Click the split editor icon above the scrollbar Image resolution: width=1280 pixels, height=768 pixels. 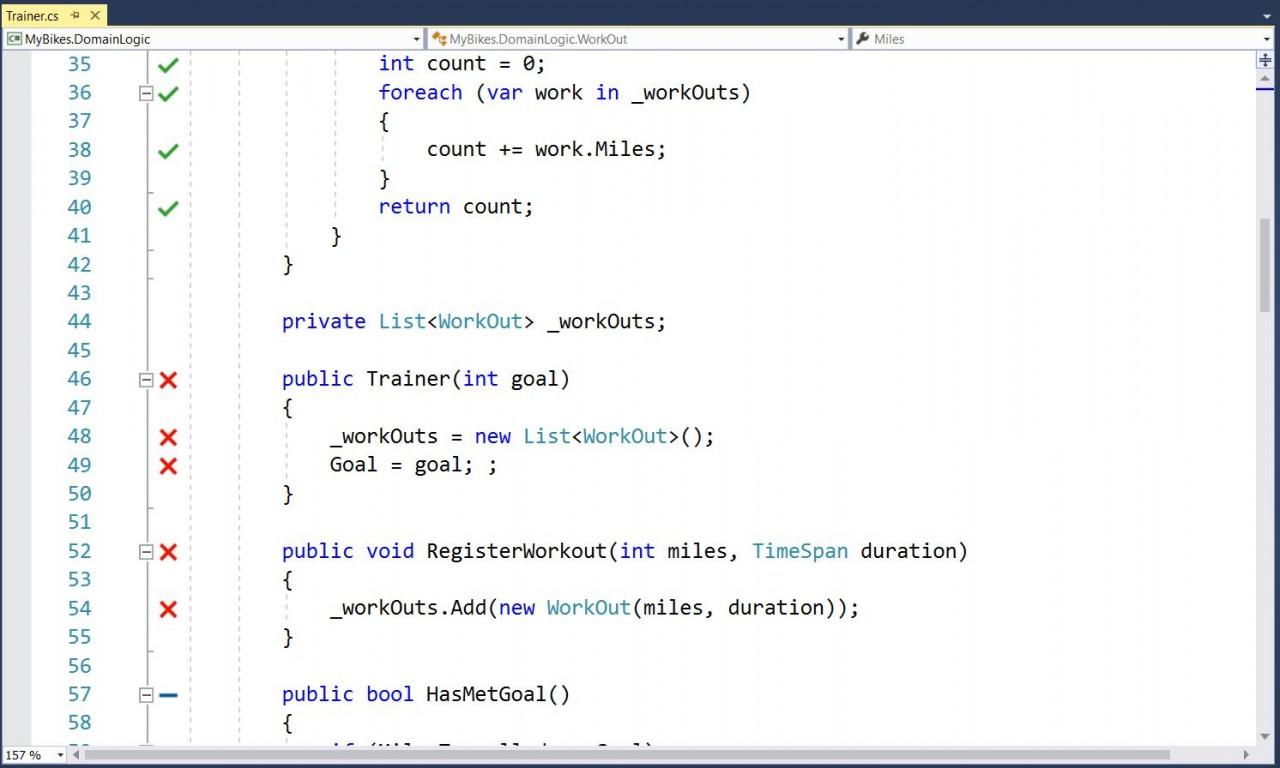[1266, 60]
